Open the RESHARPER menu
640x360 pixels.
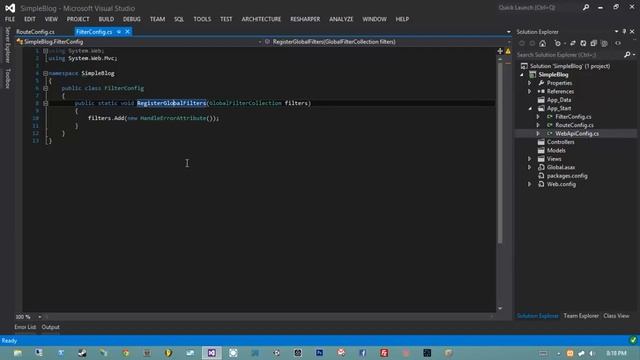(x=305, y=19)
